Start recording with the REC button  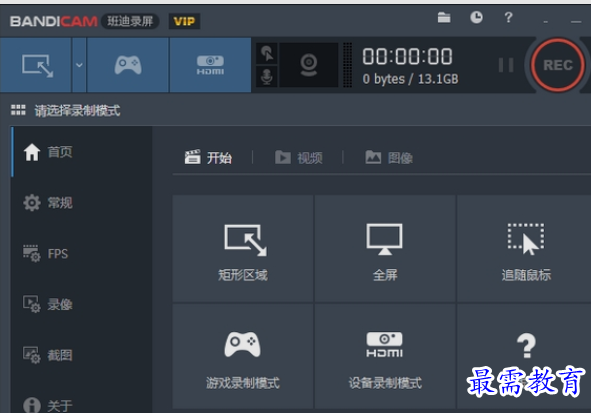click(558, 65)
